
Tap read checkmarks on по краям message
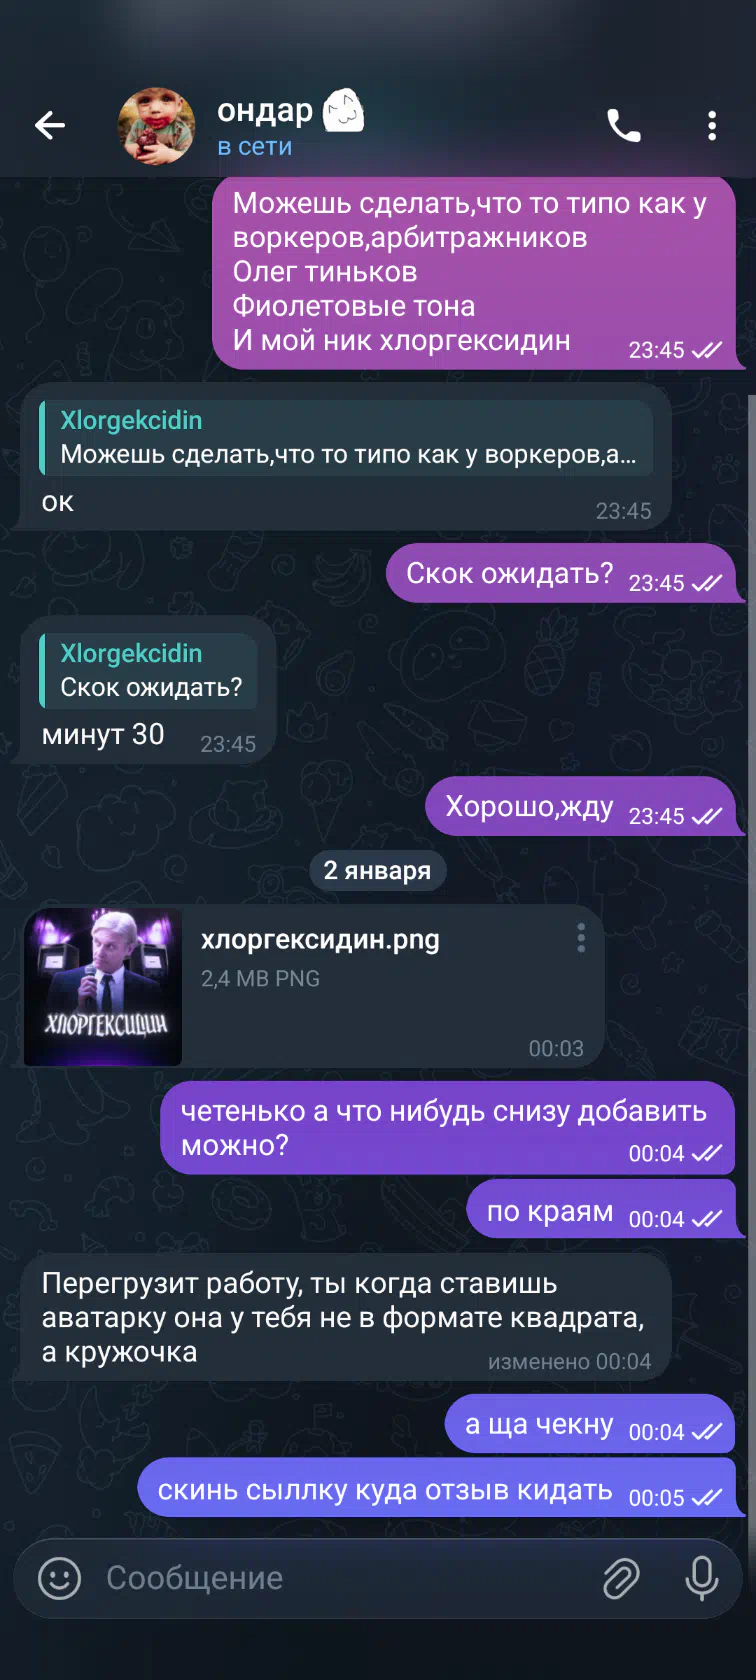706,1219
